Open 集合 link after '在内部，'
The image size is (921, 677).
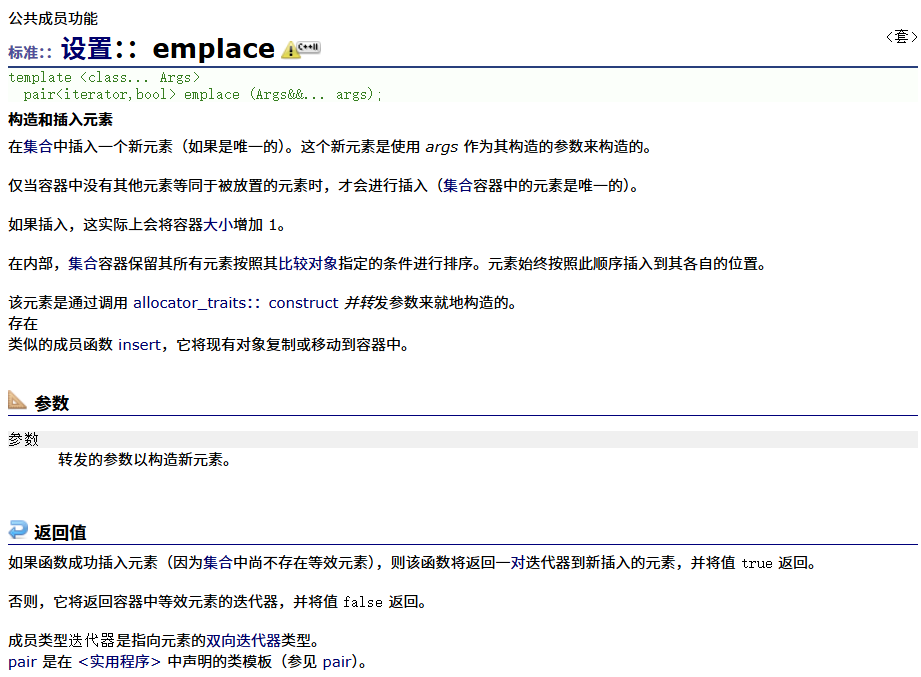[x=83, y=264]
